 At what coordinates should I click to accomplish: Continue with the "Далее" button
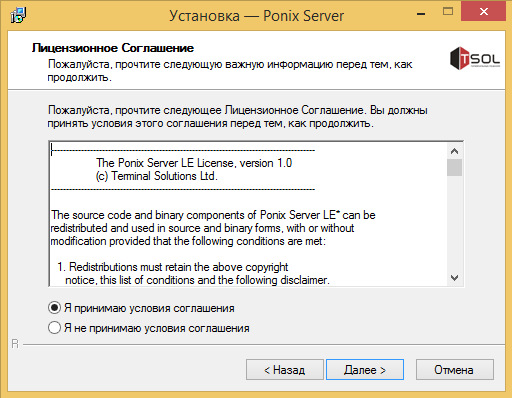pyautogui.click(x=365, y=369)
